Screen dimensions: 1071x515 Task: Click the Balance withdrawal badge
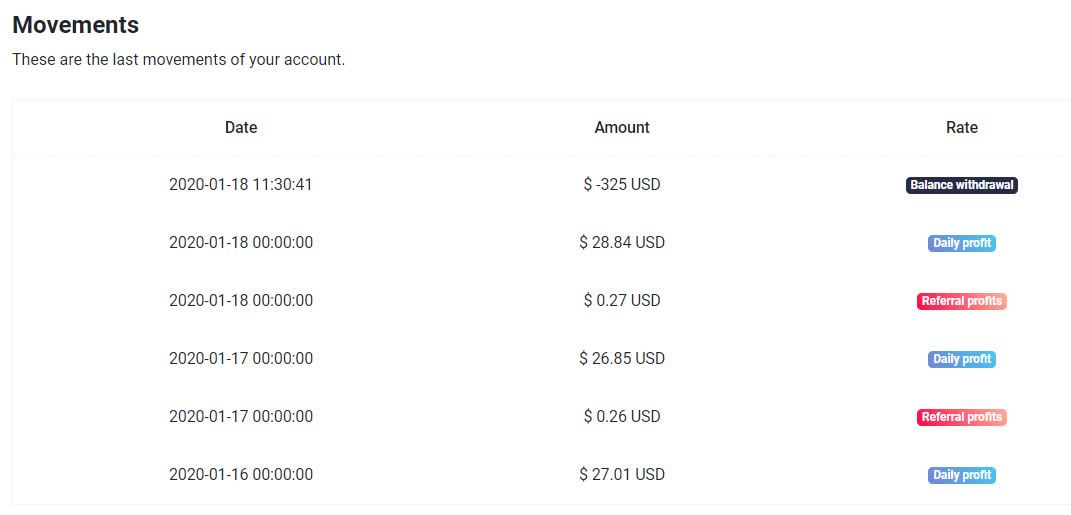[962, 185]
